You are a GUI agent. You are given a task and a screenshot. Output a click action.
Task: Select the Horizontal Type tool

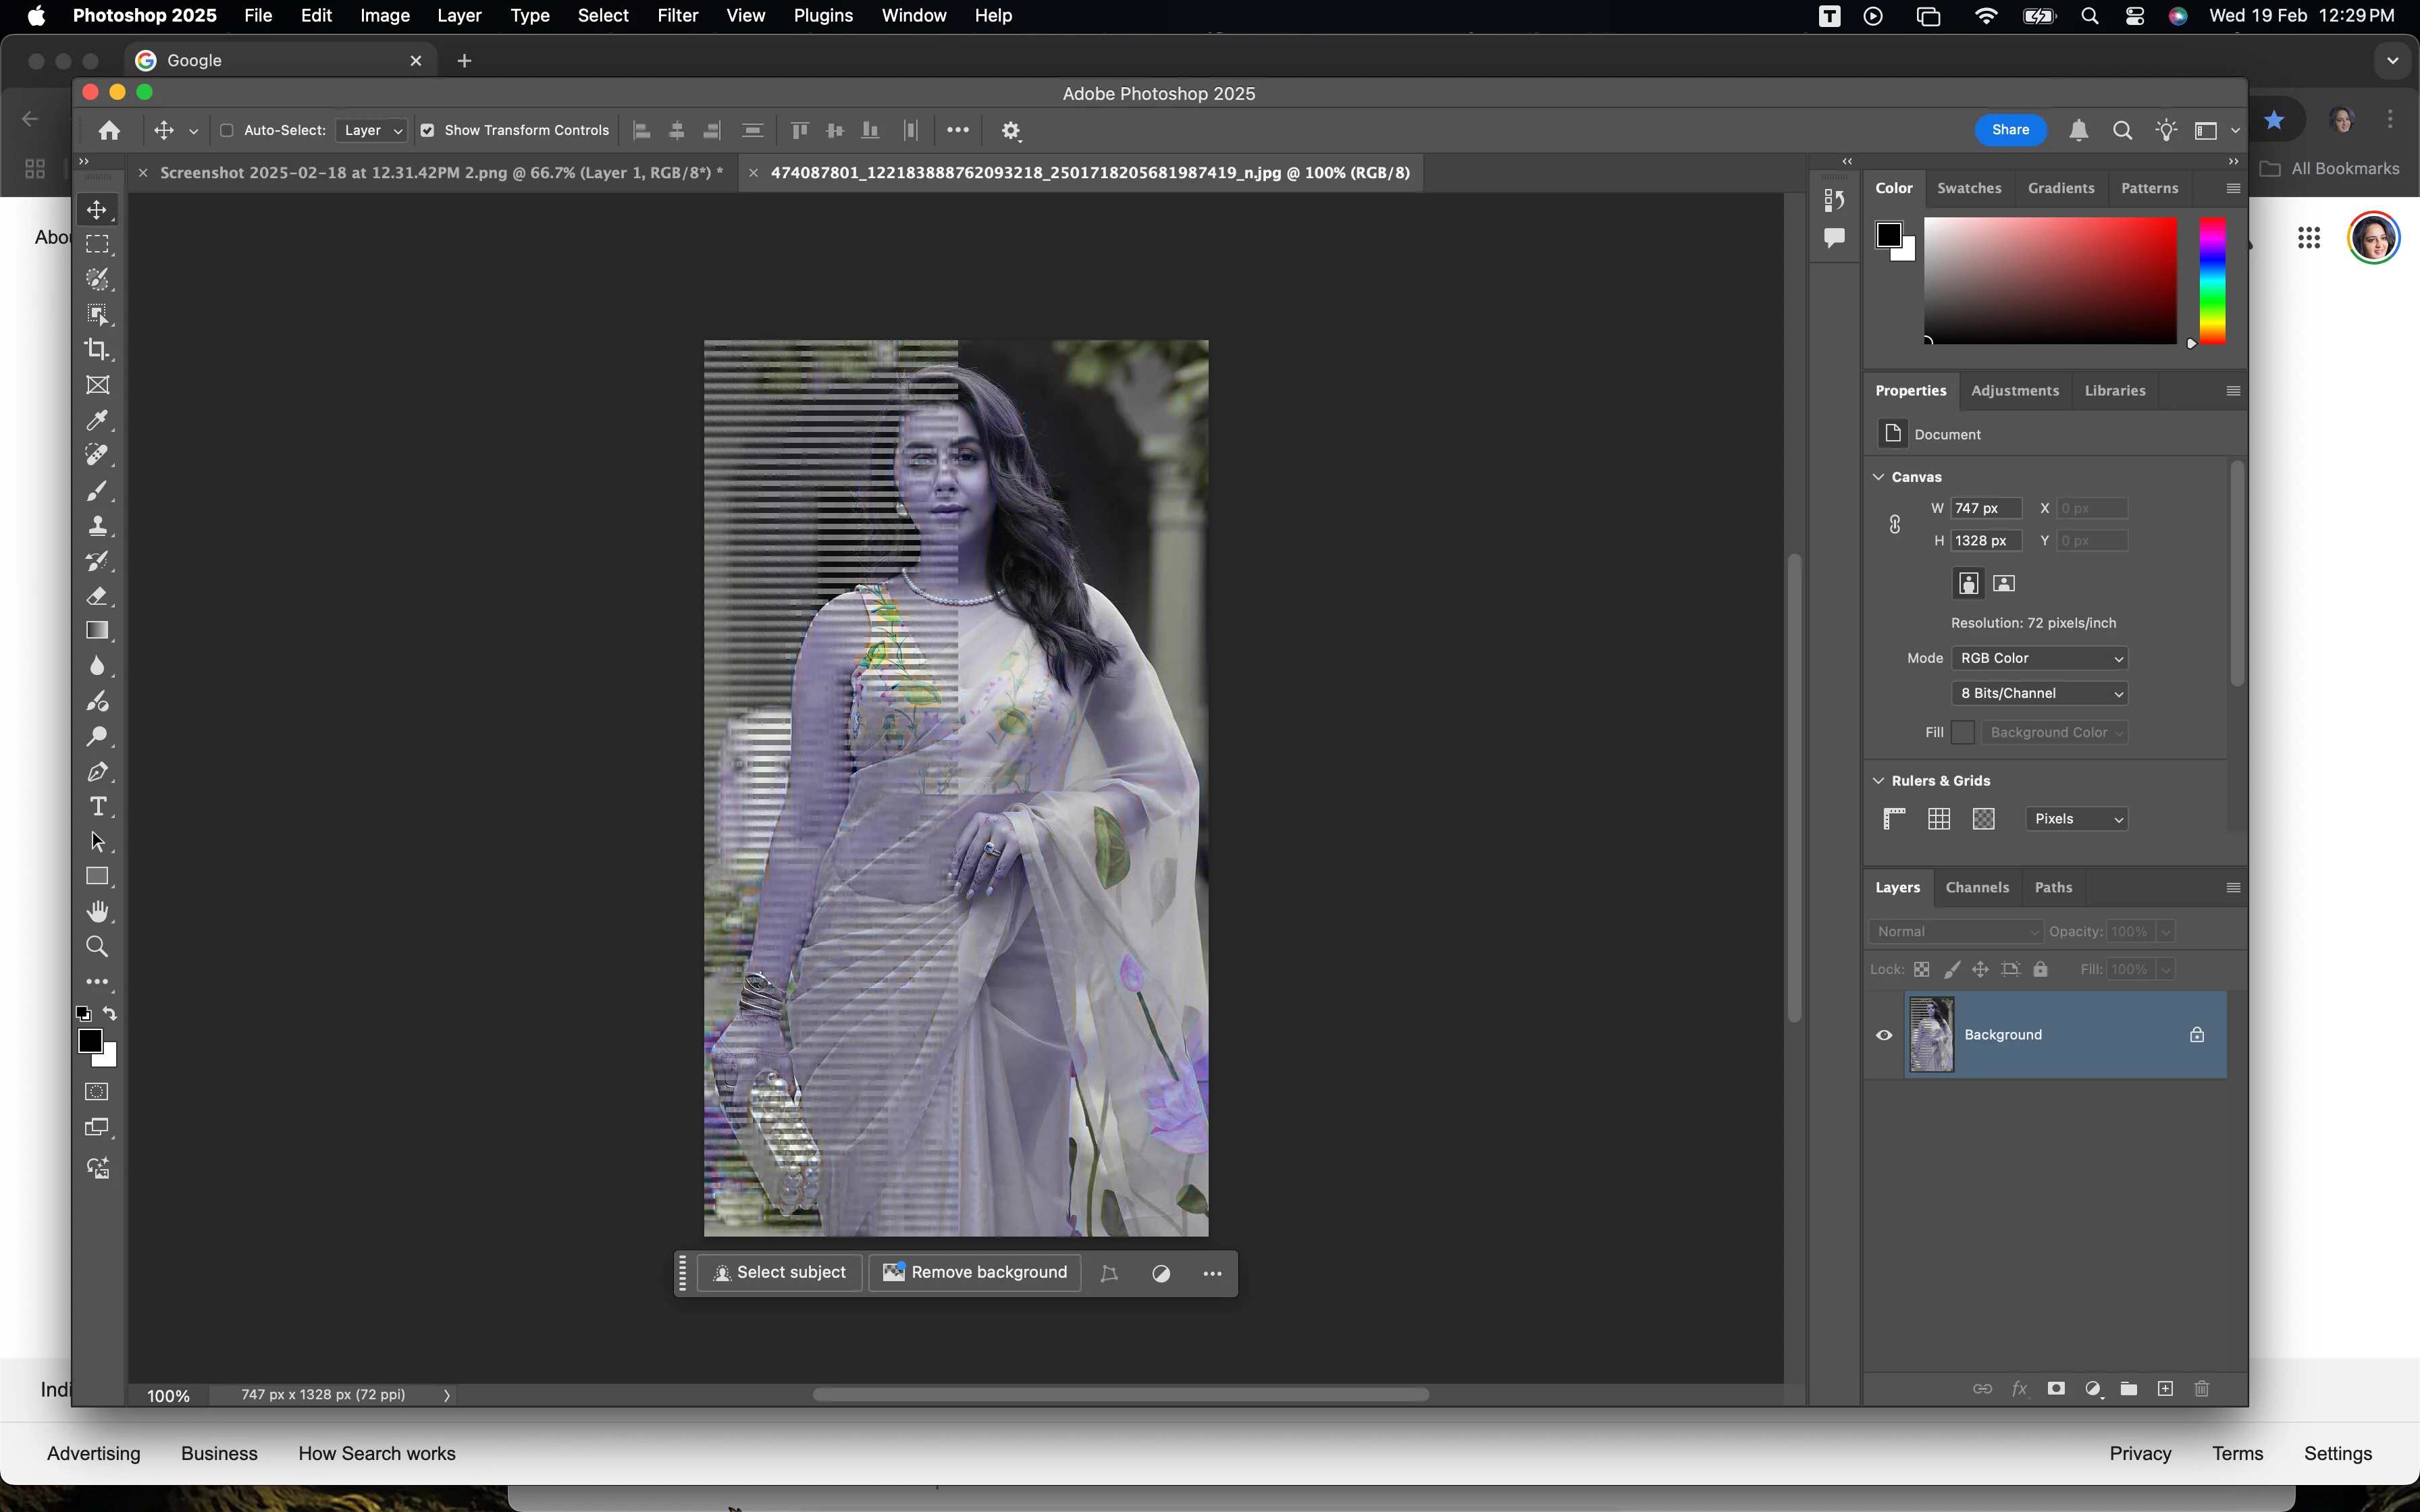(x=97, y=807)
